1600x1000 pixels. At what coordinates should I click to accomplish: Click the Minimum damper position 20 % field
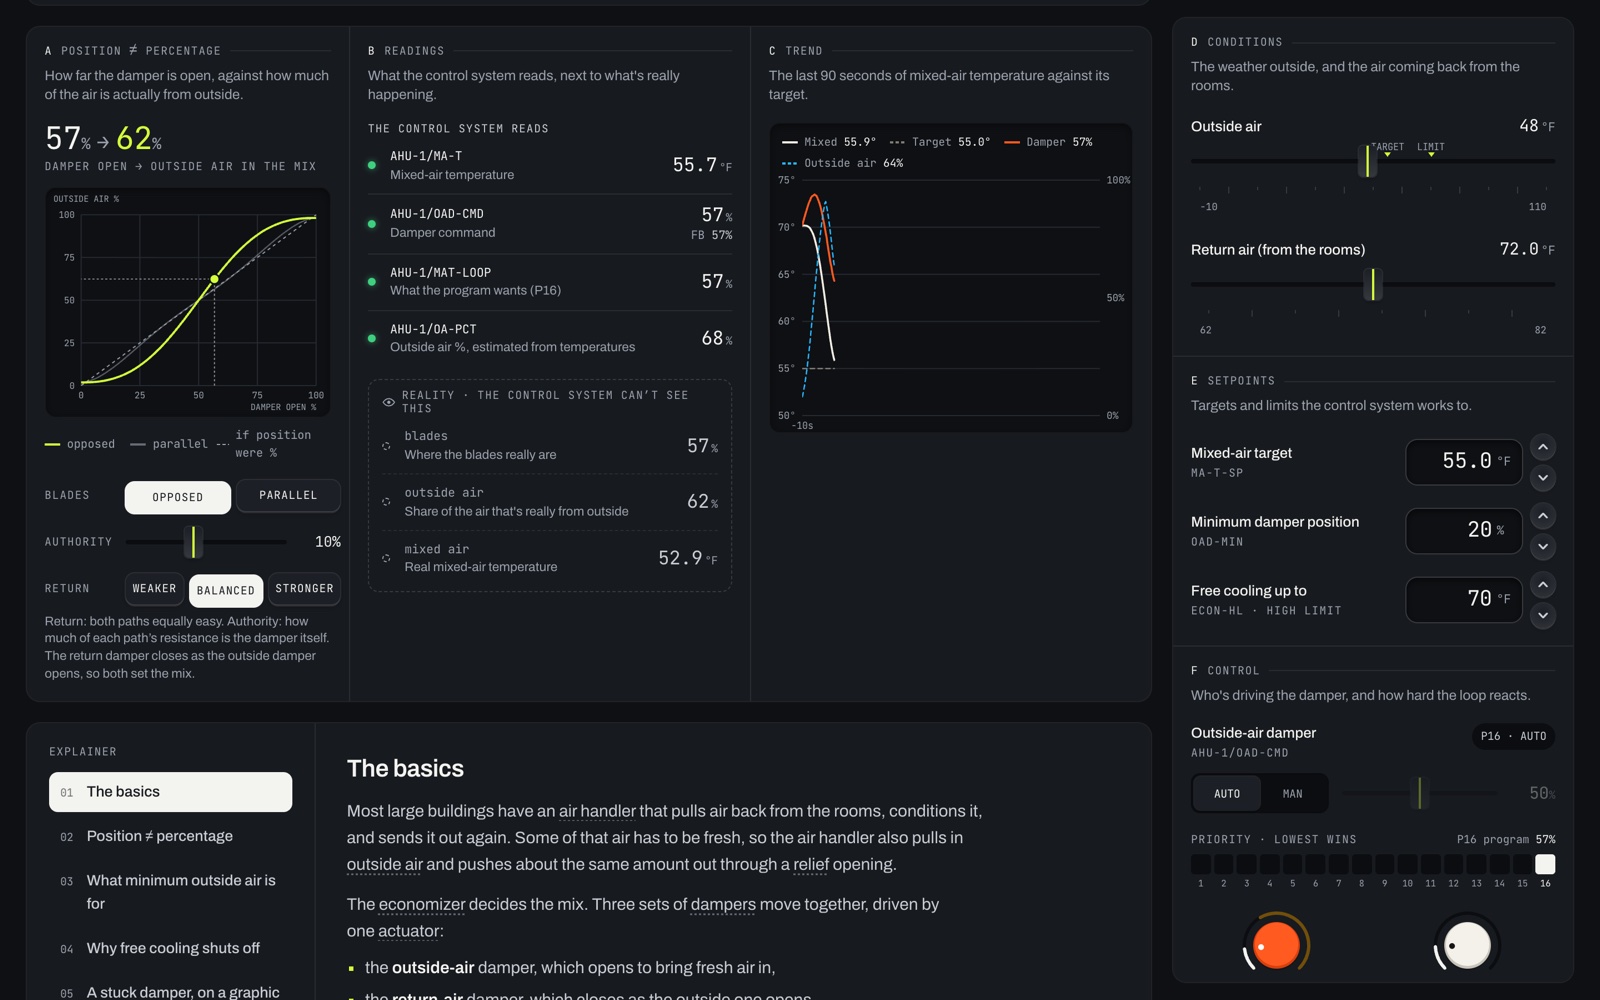(1464, 531)
